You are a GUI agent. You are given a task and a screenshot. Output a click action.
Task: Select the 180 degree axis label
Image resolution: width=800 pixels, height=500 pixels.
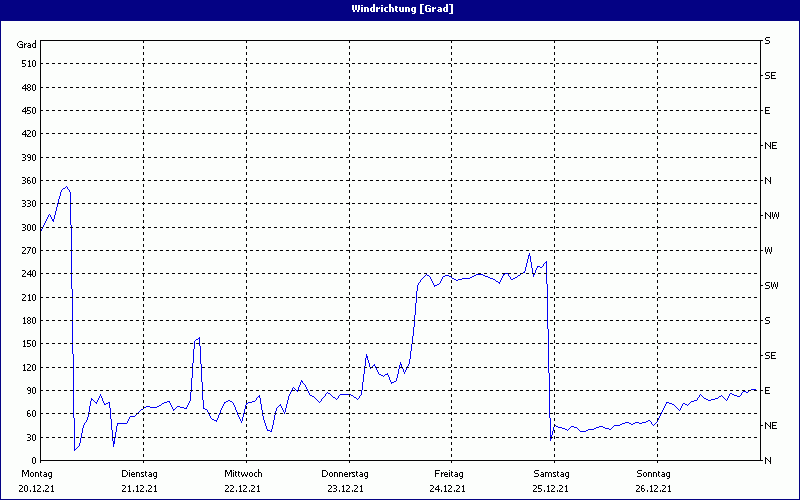(x=27, y=321)
